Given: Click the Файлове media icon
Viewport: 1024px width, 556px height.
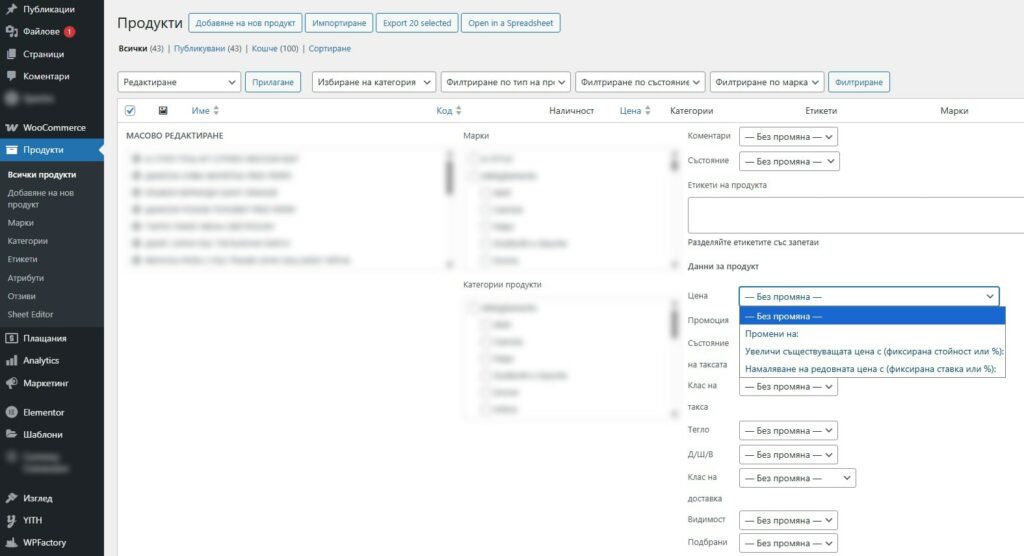Looking at the screenshot, I should click(12, 31).
